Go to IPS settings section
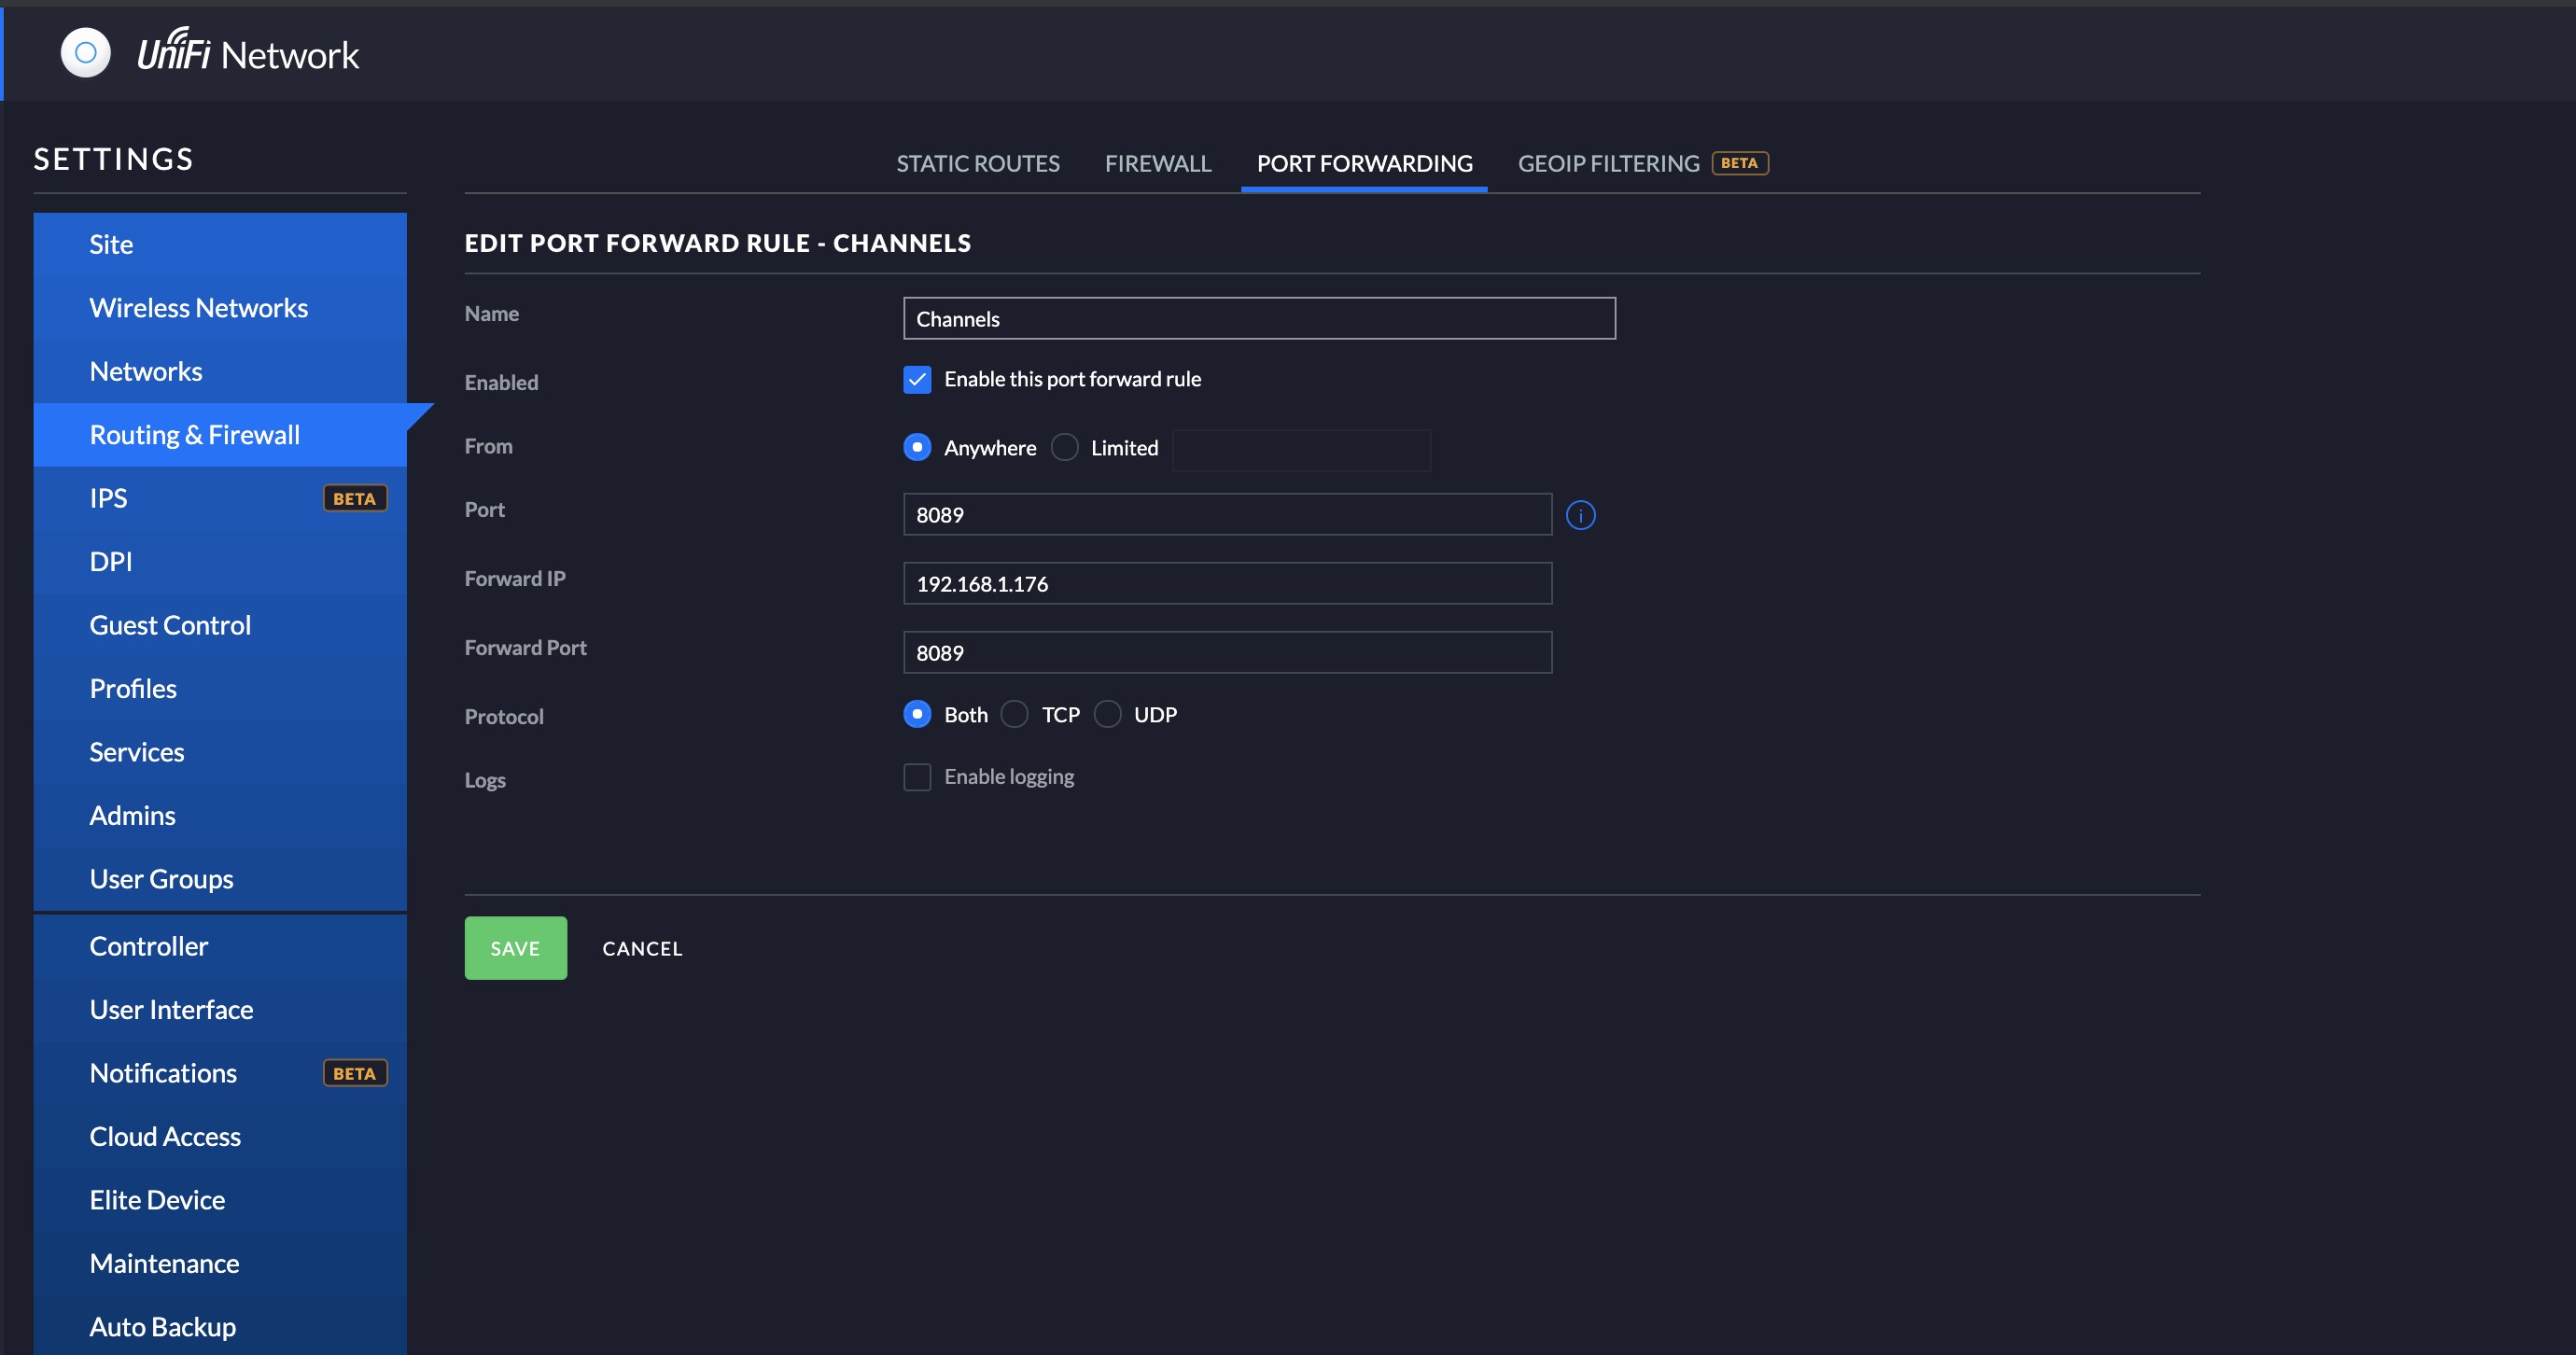 [108, 498]
